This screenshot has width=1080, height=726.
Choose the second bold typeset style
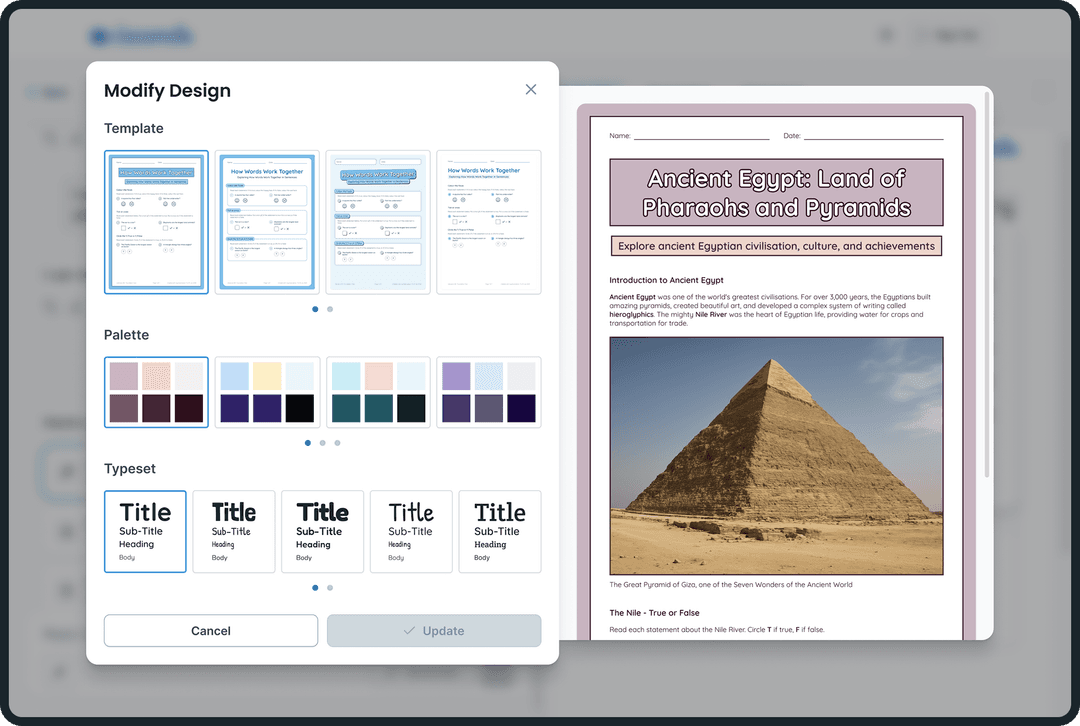click(x=234, y=531)
